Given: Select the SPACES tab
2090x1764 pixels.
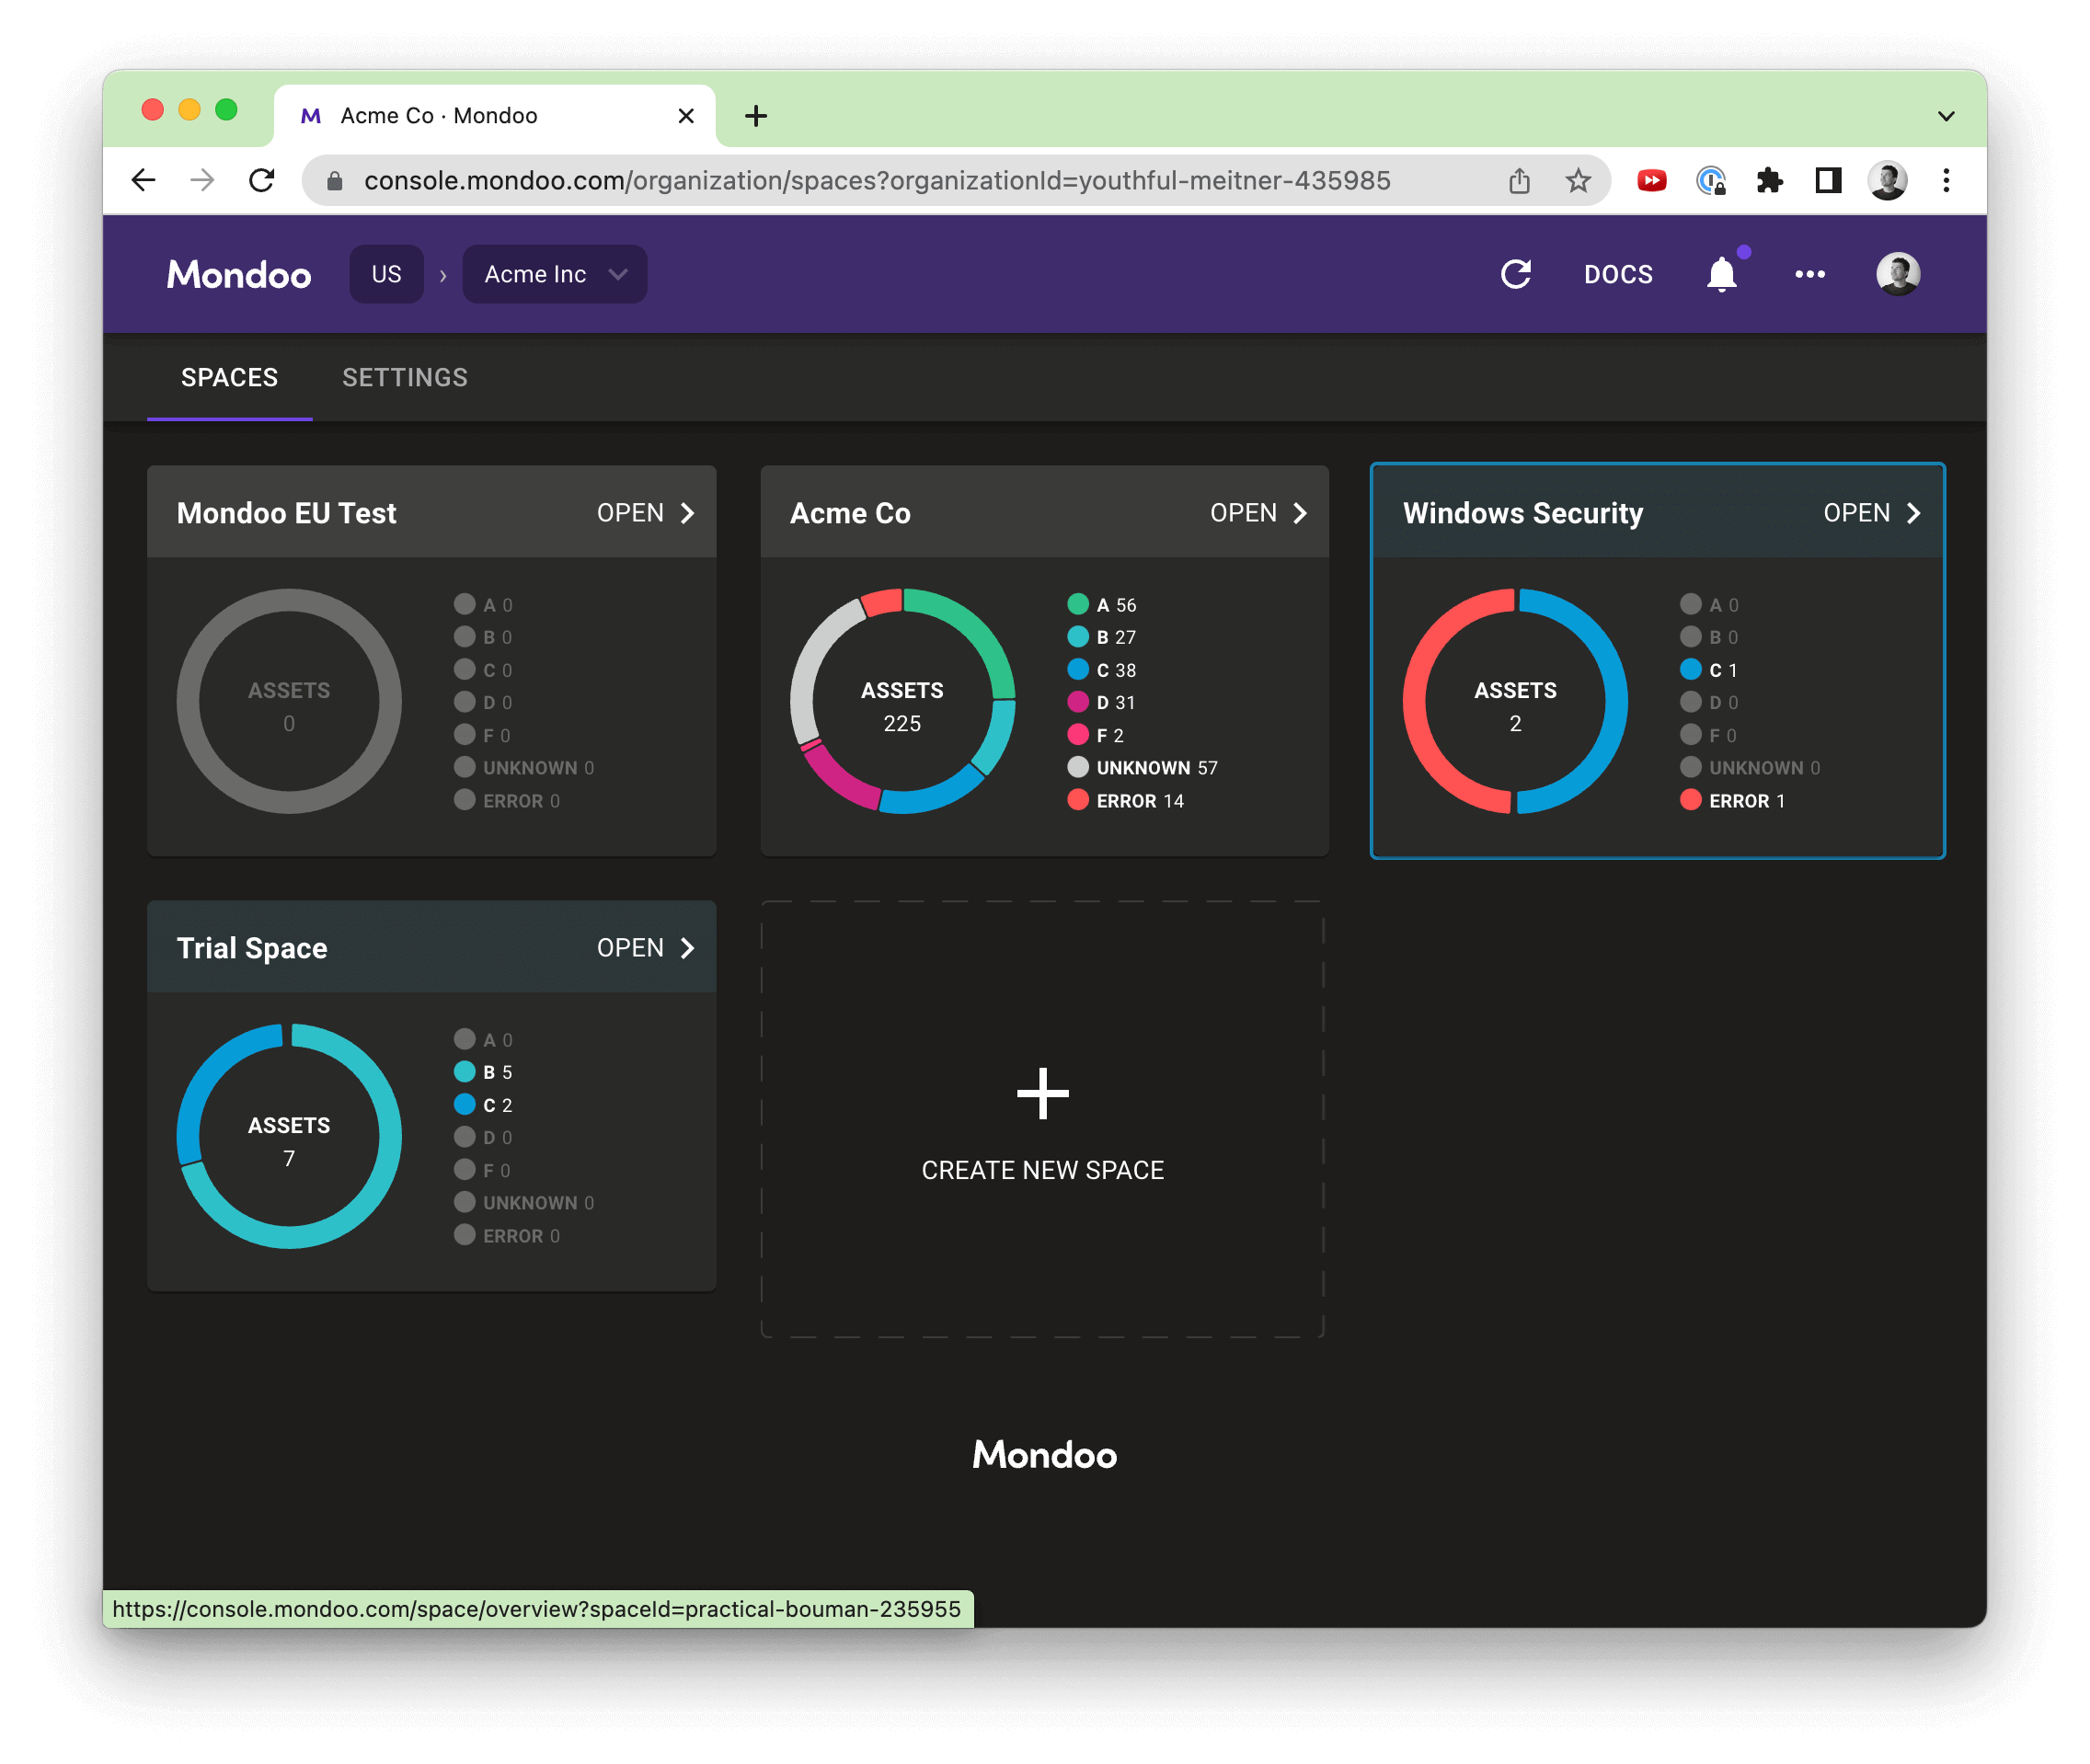Looking at the screenshot, I should pyautogui.click(x=229, y=377).
